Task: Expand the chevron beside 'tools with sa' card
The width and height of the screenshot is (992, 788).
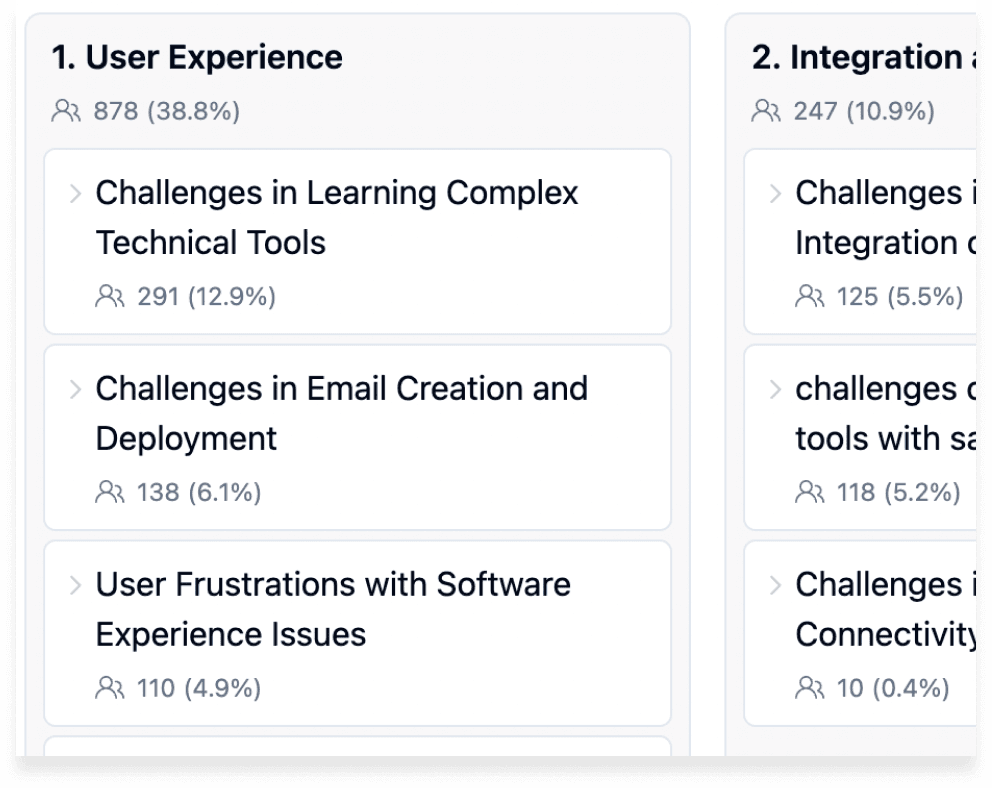Action: pyautogui.click(x=776, y=389)
